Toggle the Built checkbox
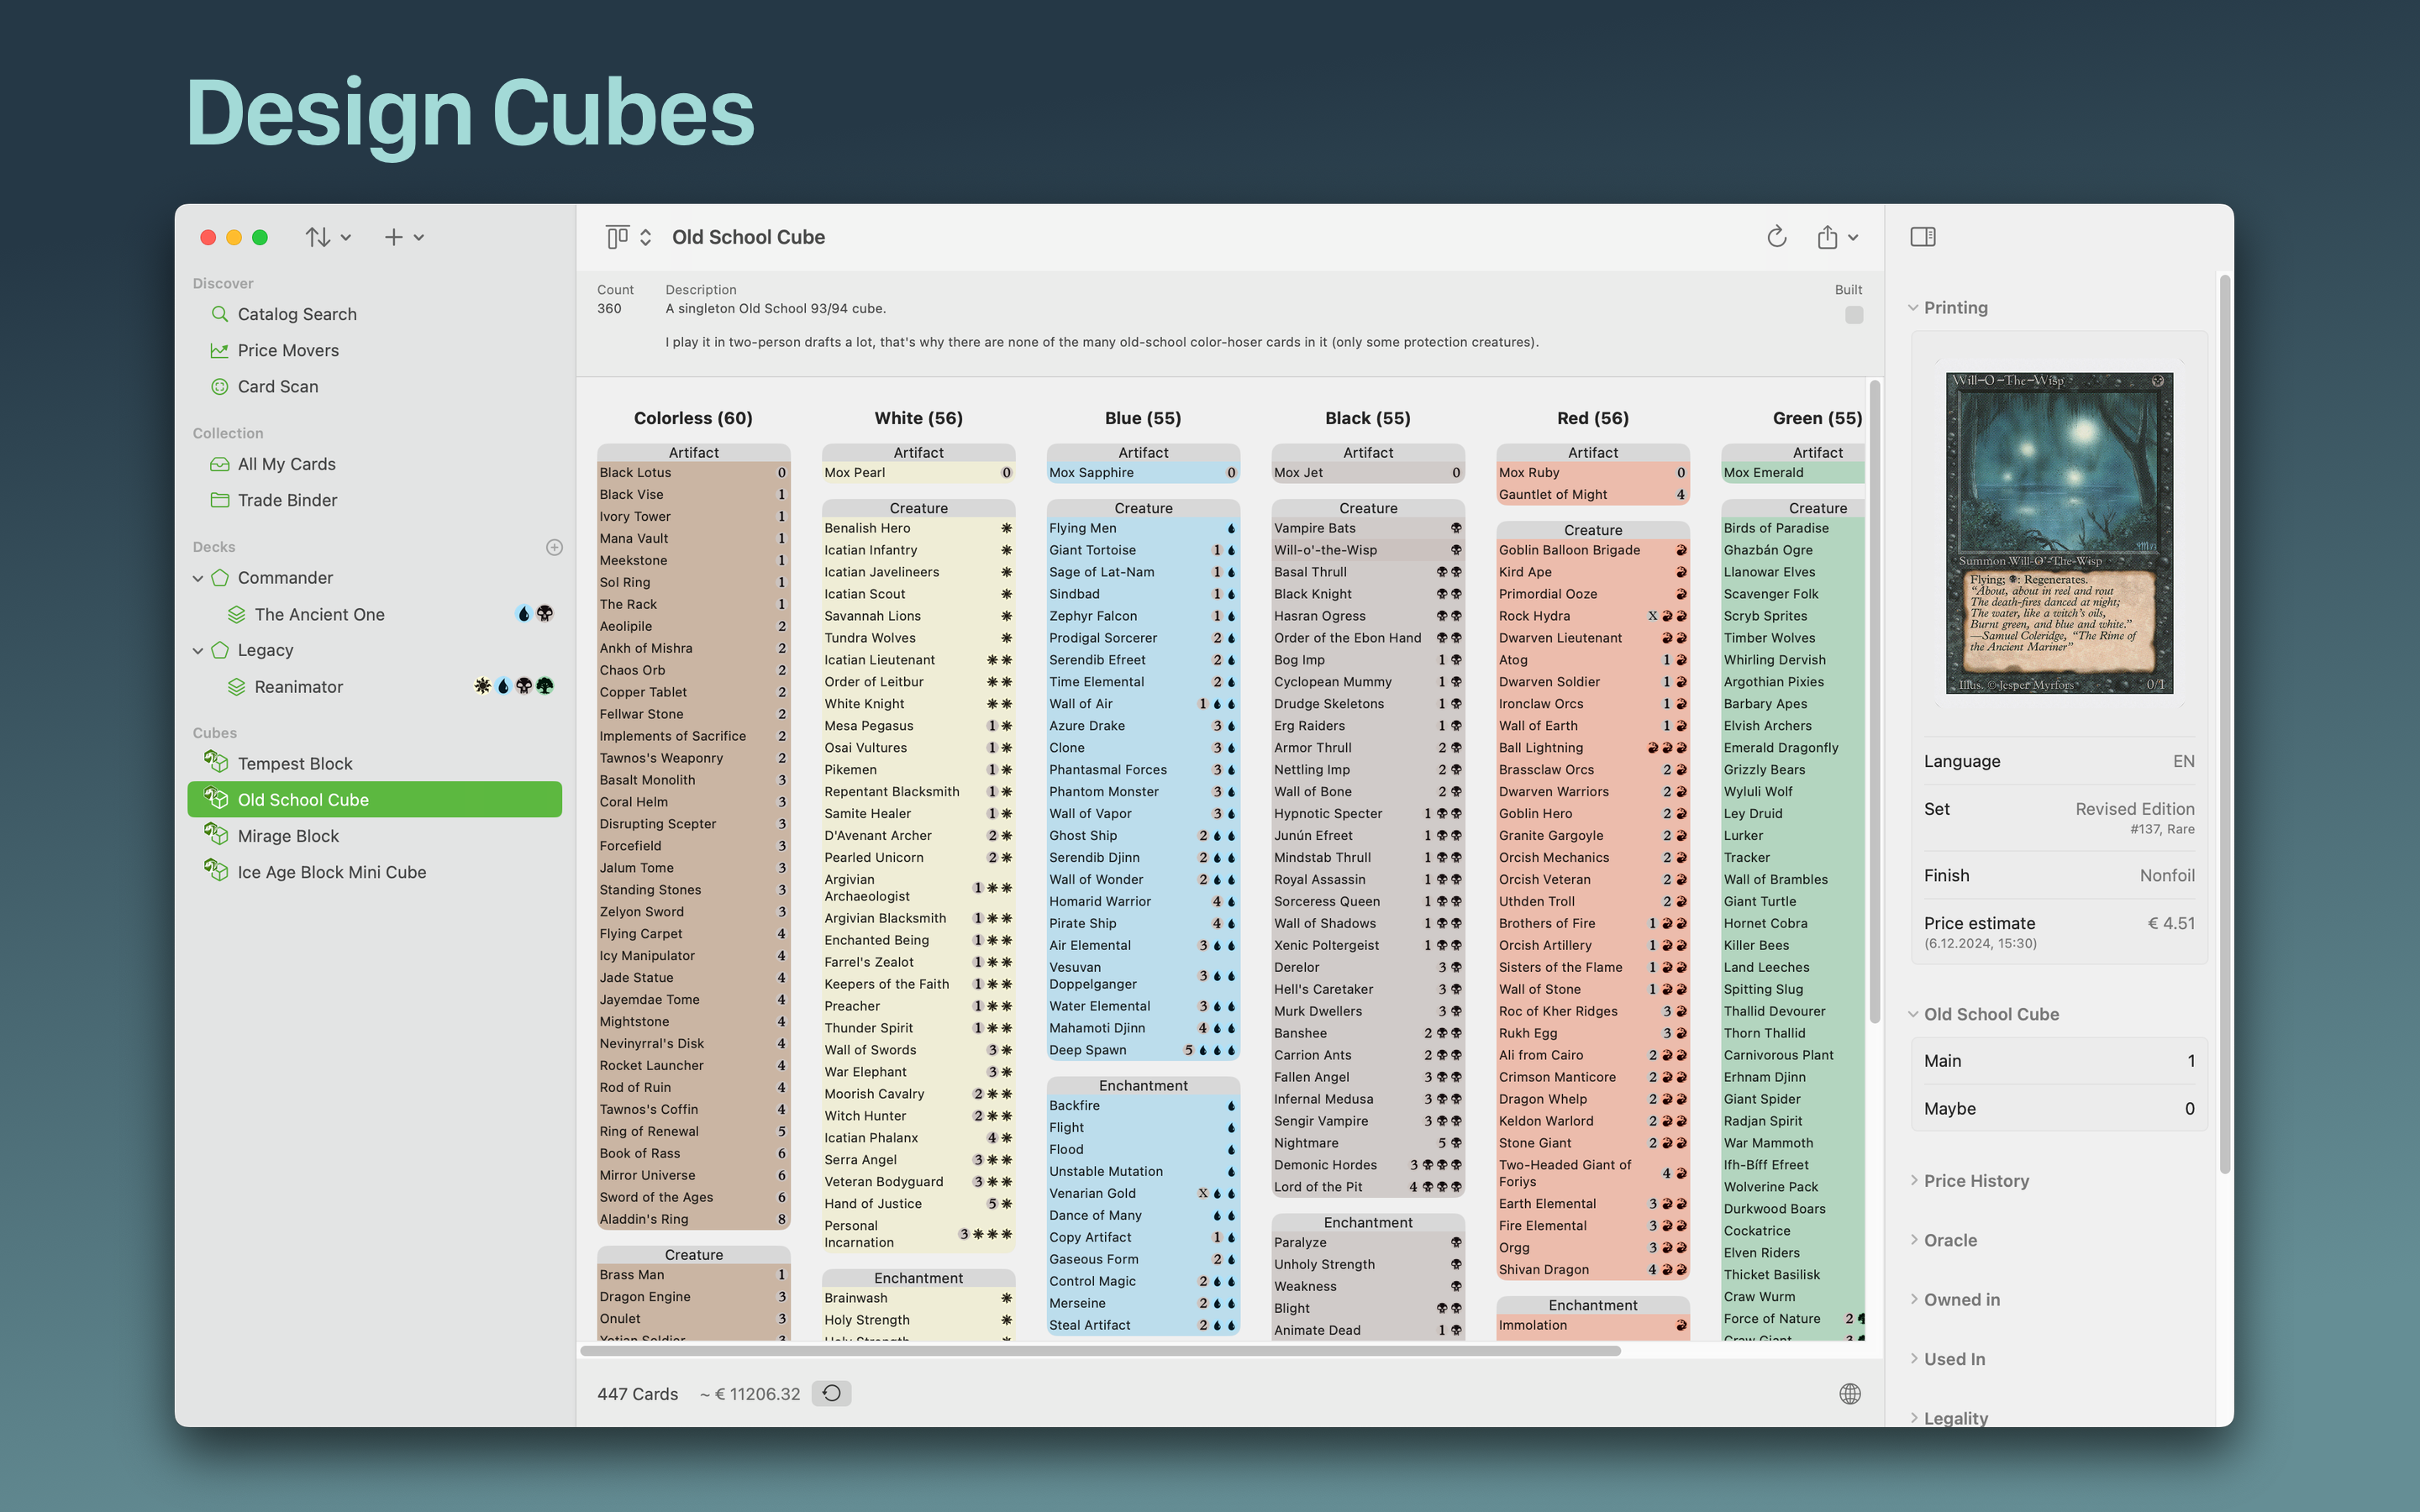Viewport: 2420px width, 1512px height. [1854, 315]
